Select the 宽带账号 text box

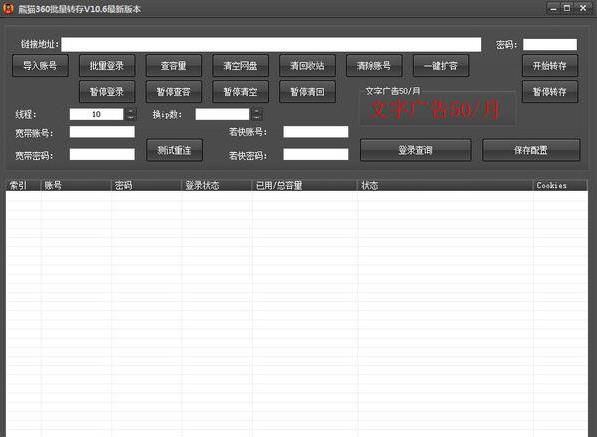click(102, 132)
